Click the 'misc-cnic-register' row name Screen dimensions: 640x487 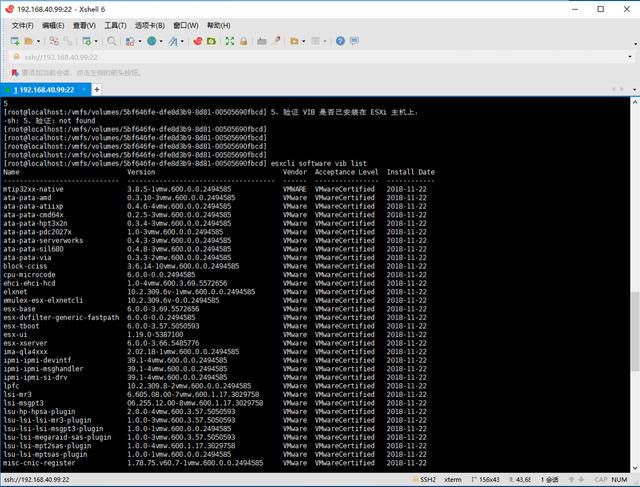tap(39, 463)
